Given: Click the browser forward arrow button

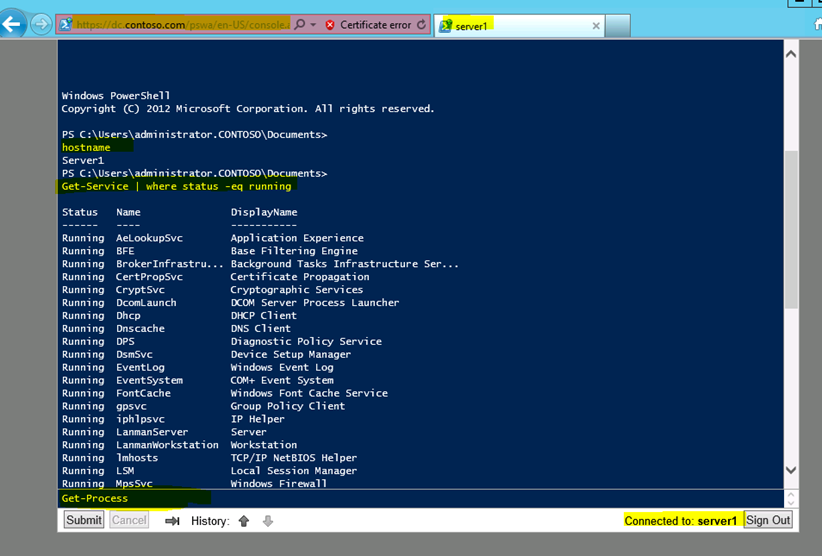Looking at the screenshot, I should pos(41,24).
